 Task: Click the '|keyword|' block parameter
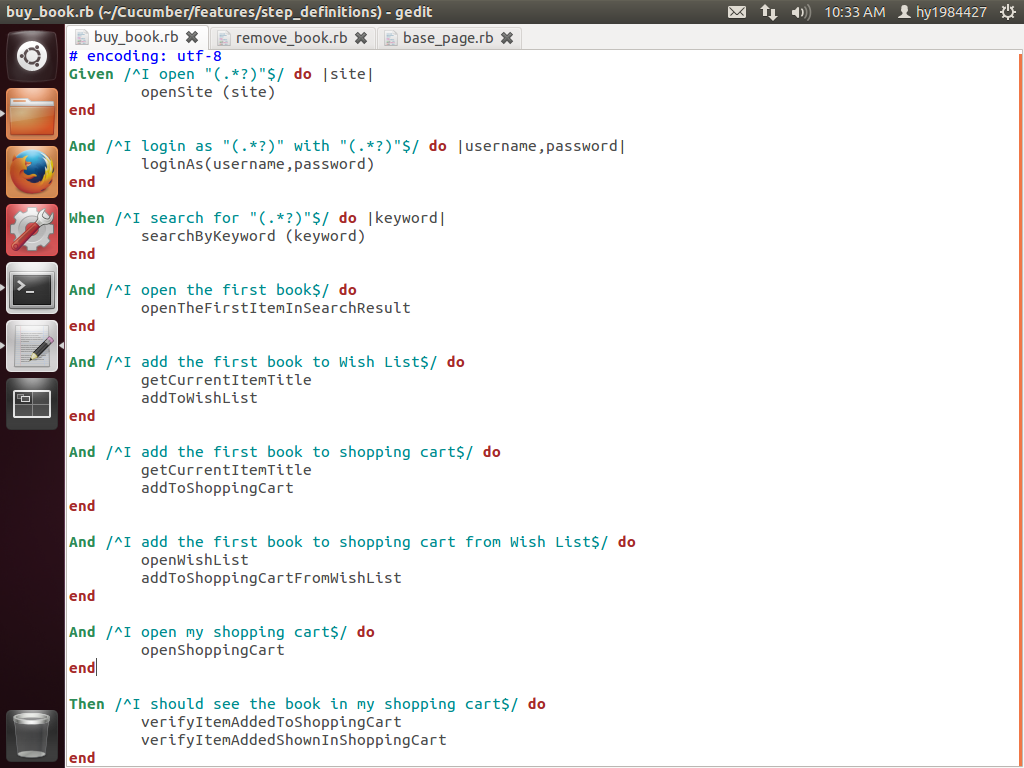(406, 217)
